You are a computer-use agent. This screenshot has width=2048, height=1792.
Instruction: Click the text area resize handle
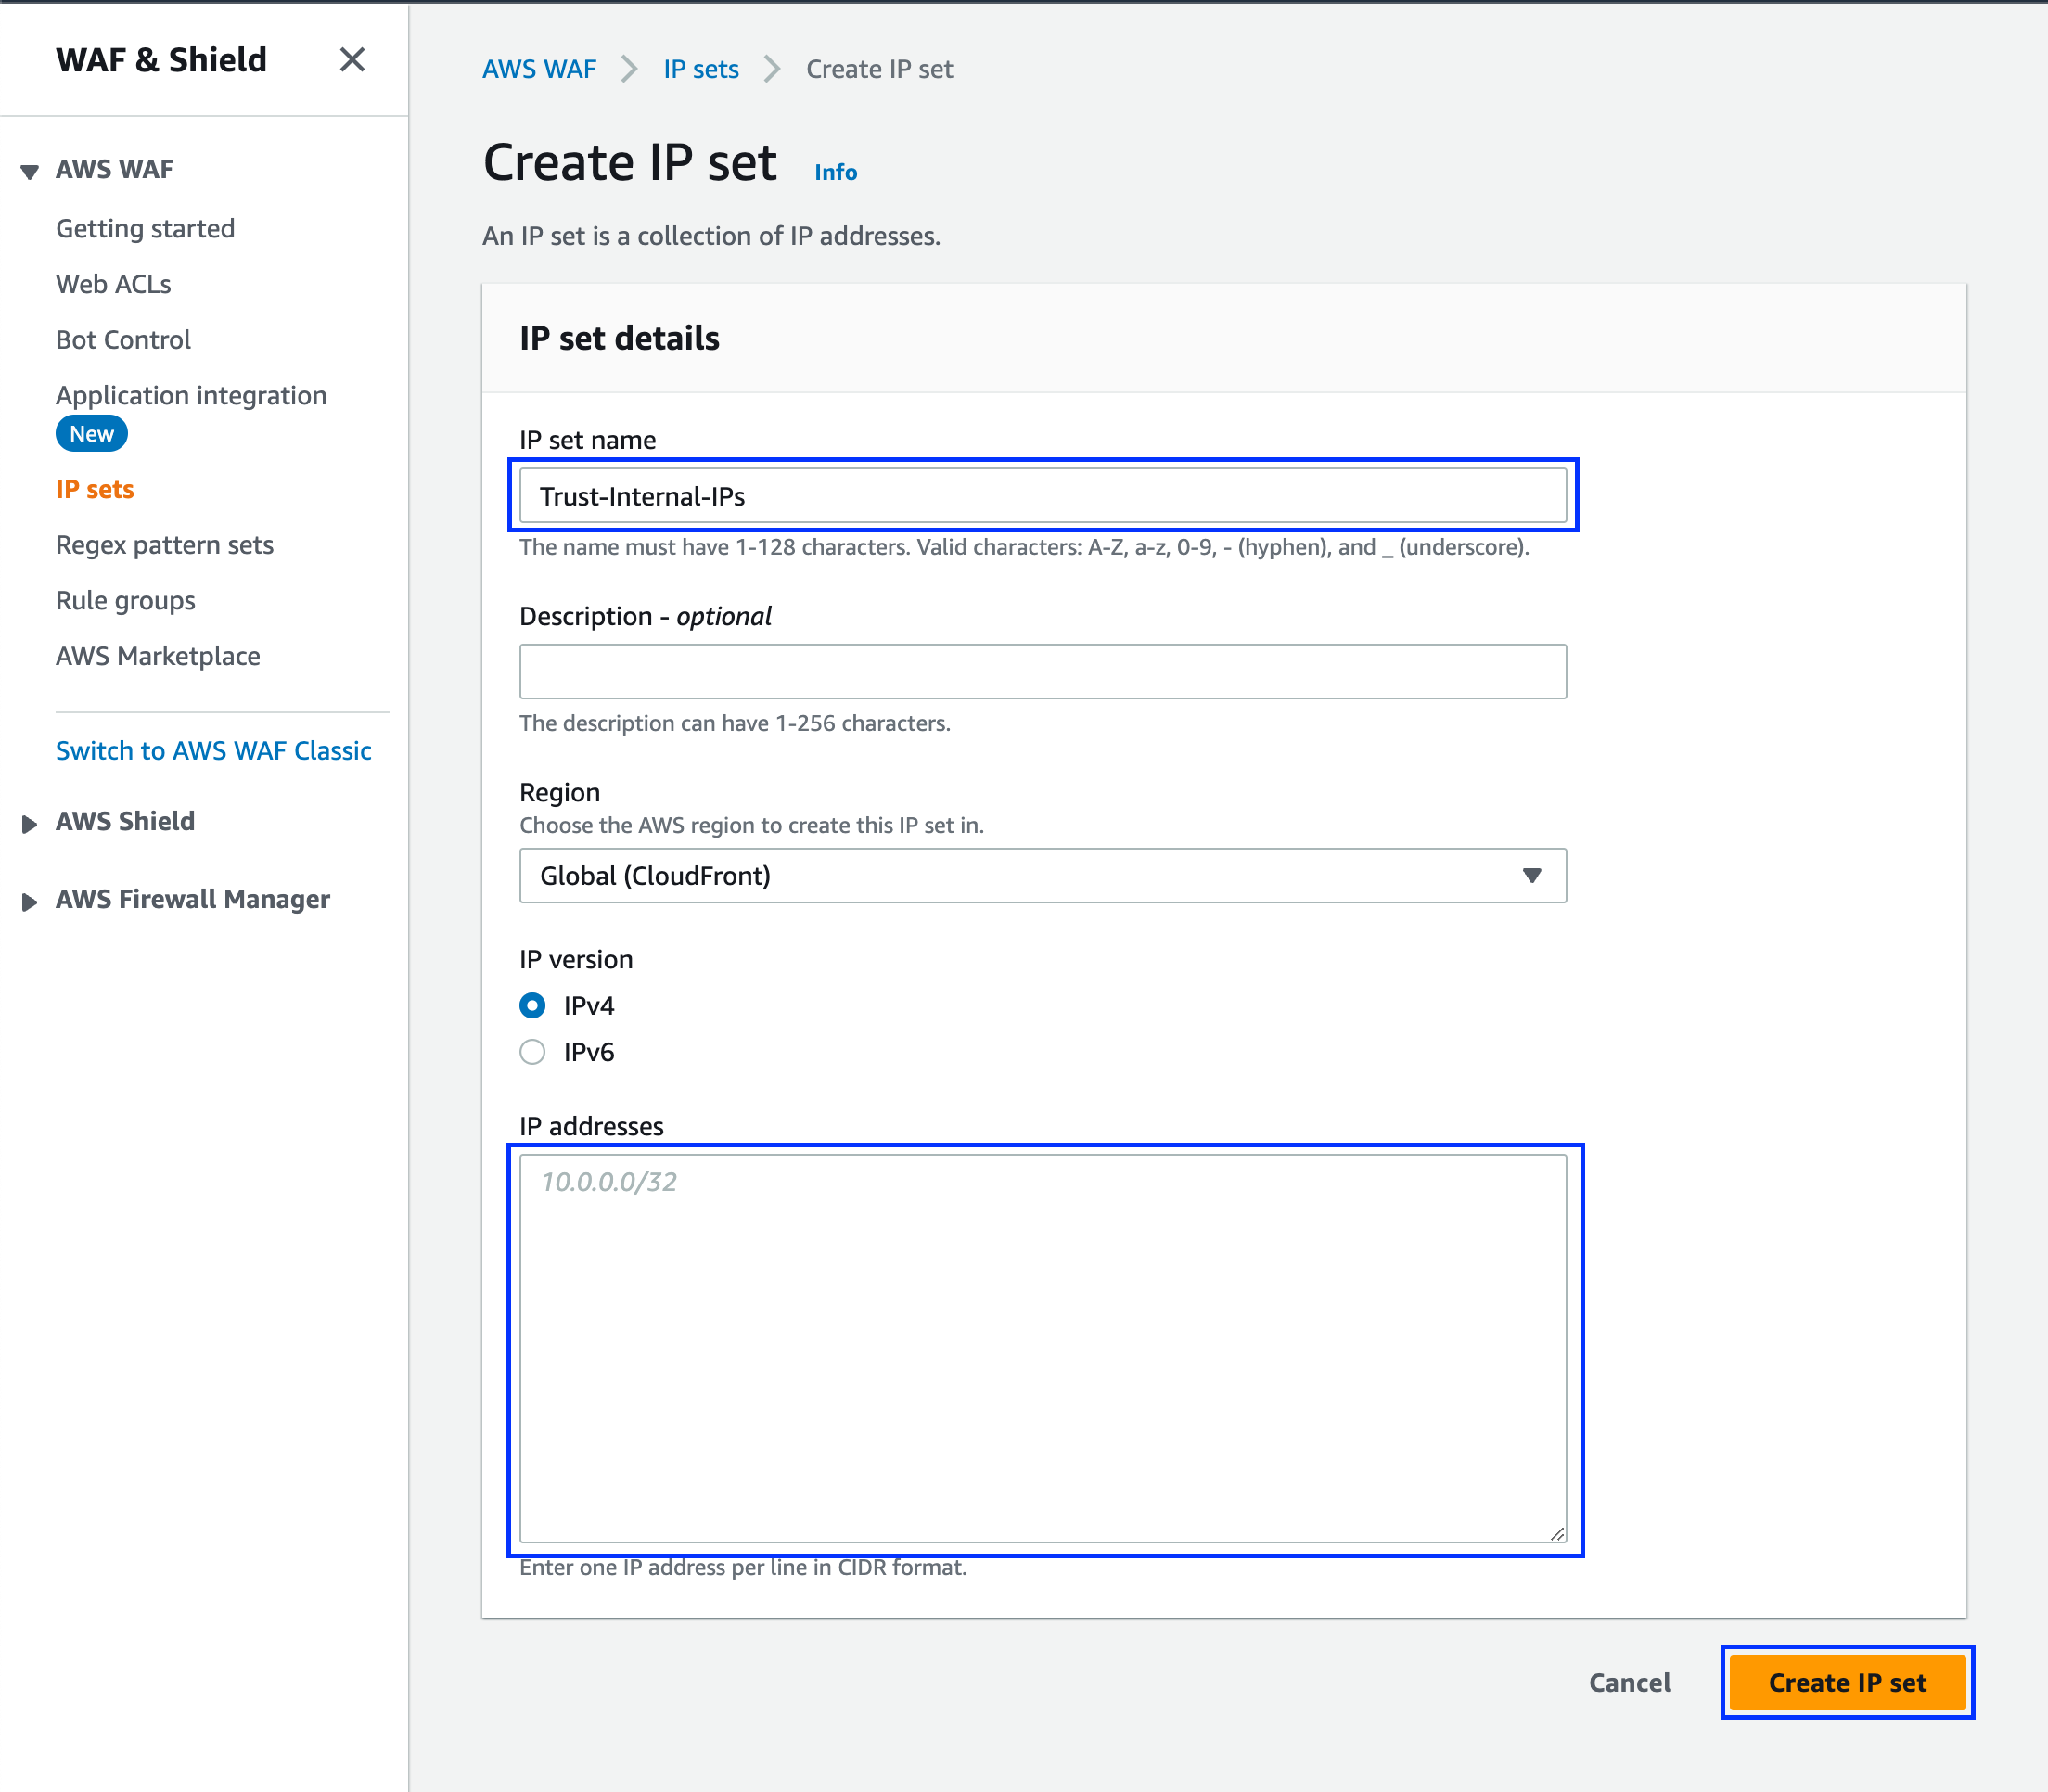(1557, 1533)
